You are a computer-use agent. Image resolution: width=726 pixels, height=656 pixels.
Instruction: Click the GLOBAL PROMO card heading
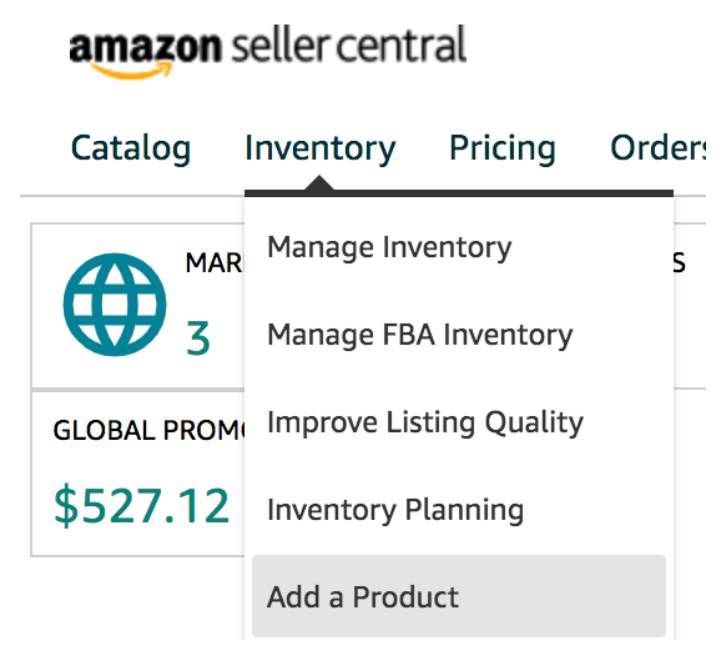(149, 430)
